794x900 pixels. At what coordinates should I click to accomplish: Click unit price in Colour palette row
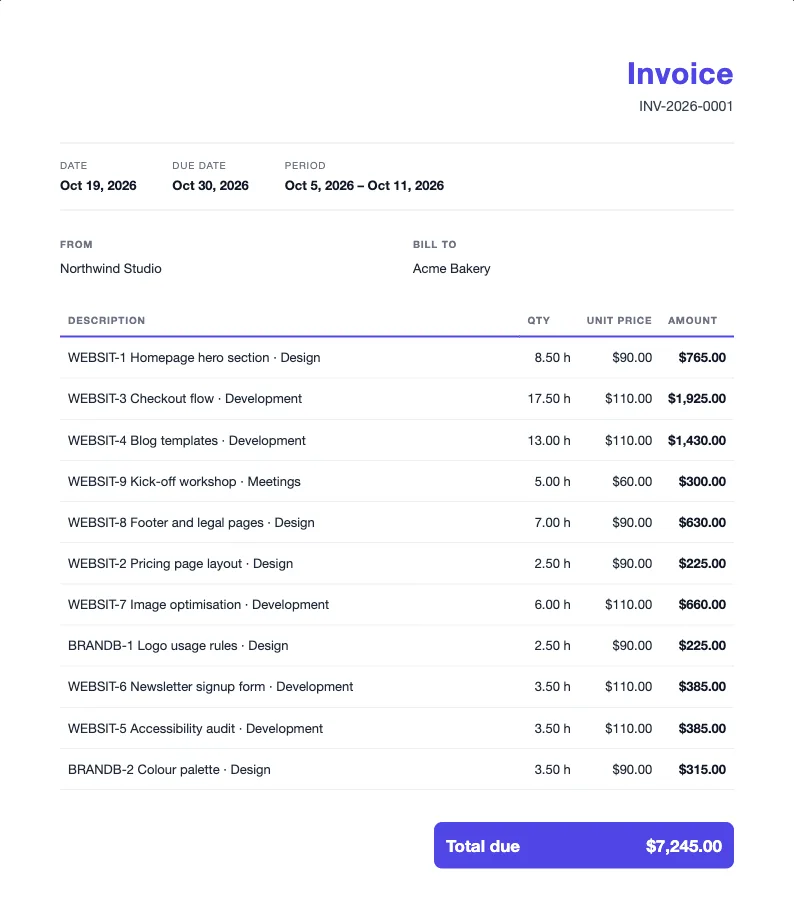point(632,770)
